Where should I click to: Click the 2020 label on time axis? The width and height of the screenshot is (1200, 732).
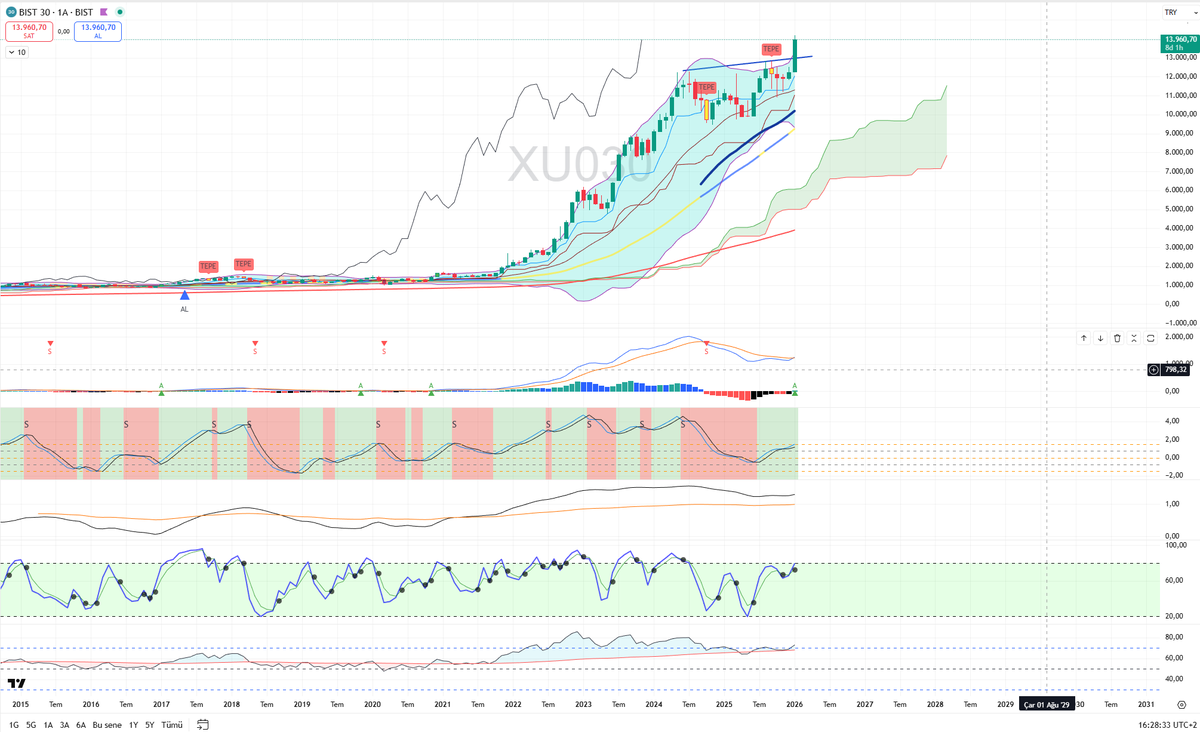point(372,704)
